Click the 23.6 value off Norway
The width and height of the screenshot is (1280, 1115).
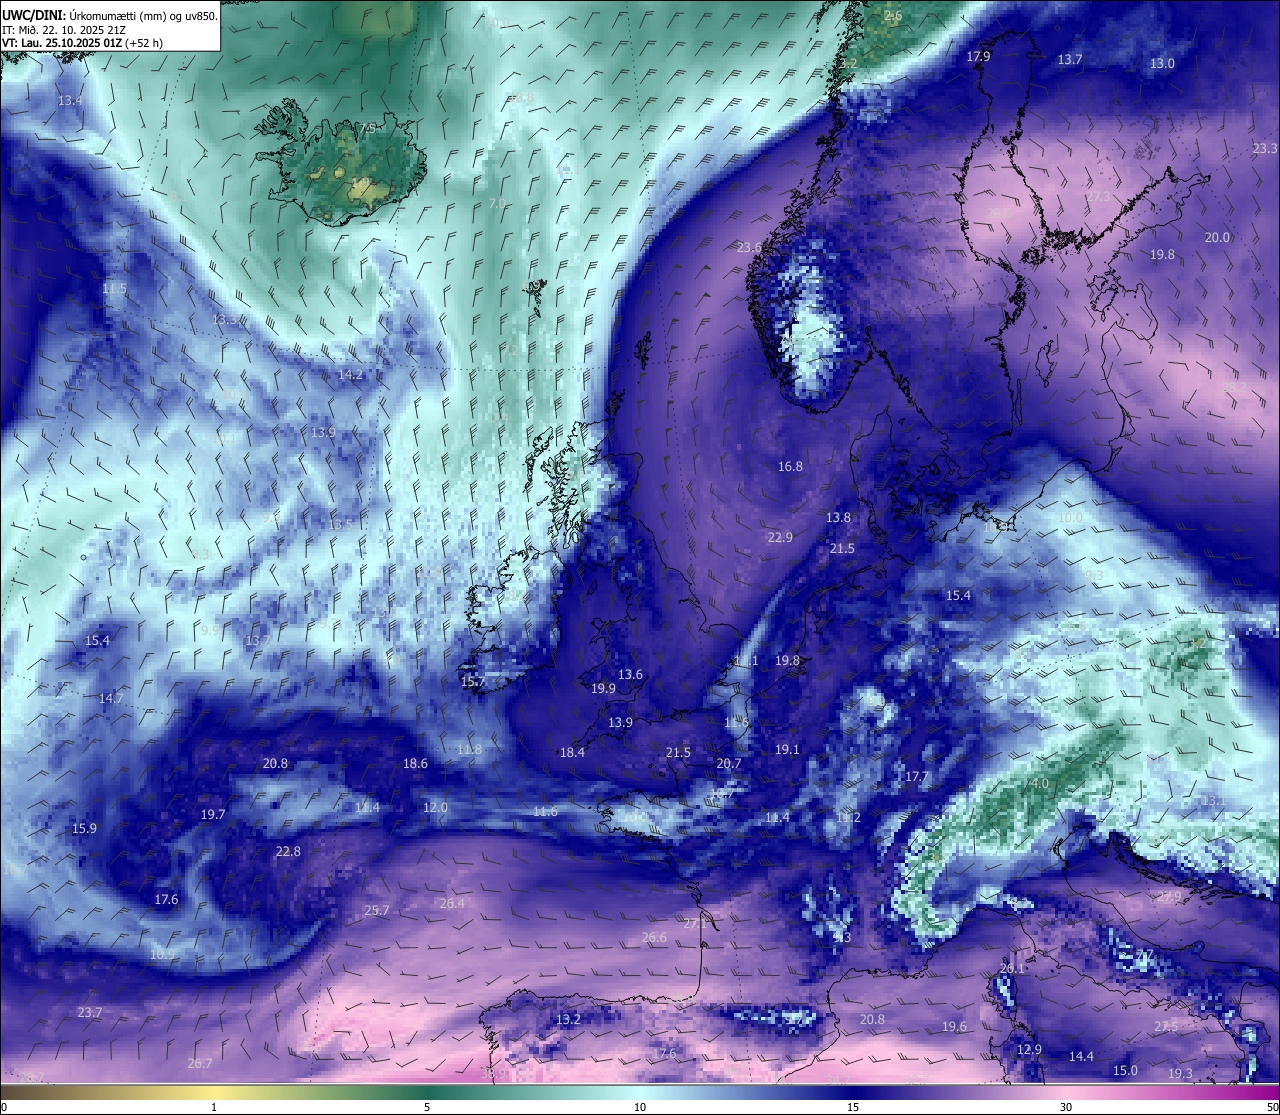click(749, 247)
